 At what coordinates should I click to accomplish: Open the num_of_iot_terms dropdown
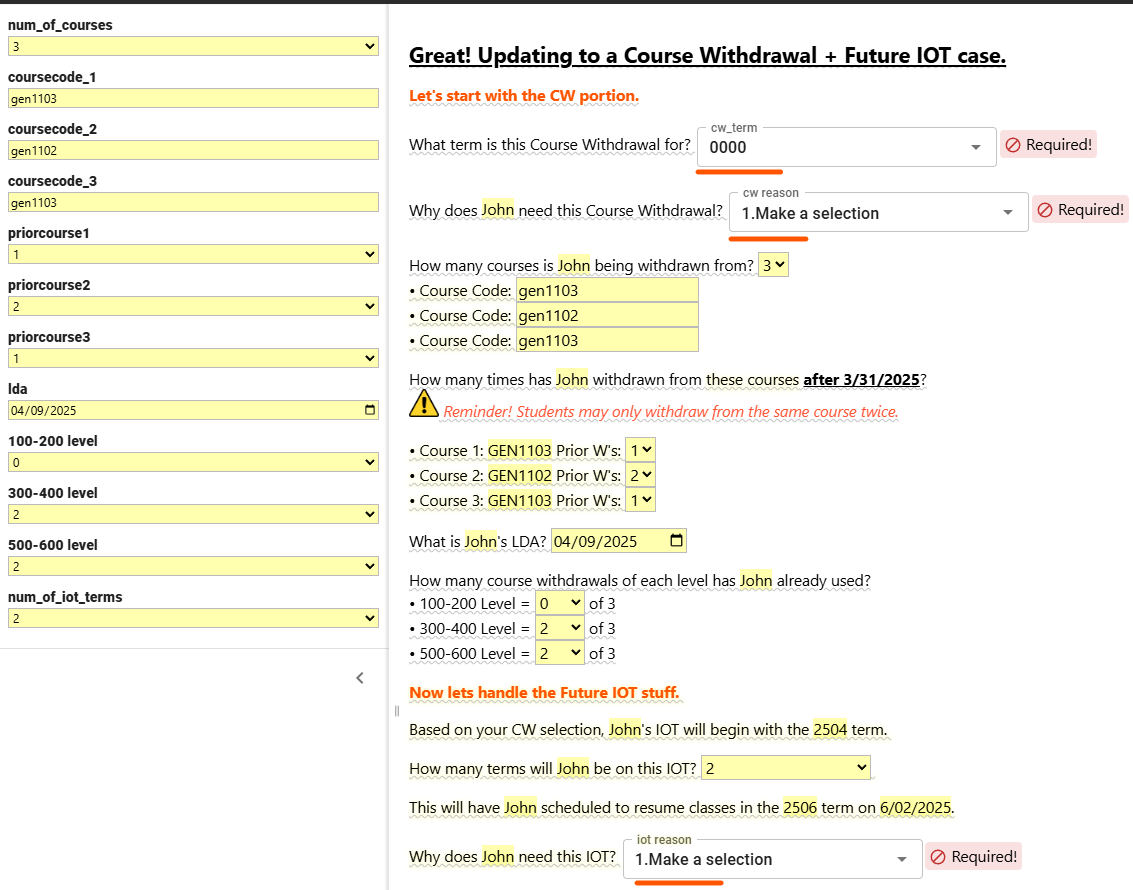[x=193, y=618]
